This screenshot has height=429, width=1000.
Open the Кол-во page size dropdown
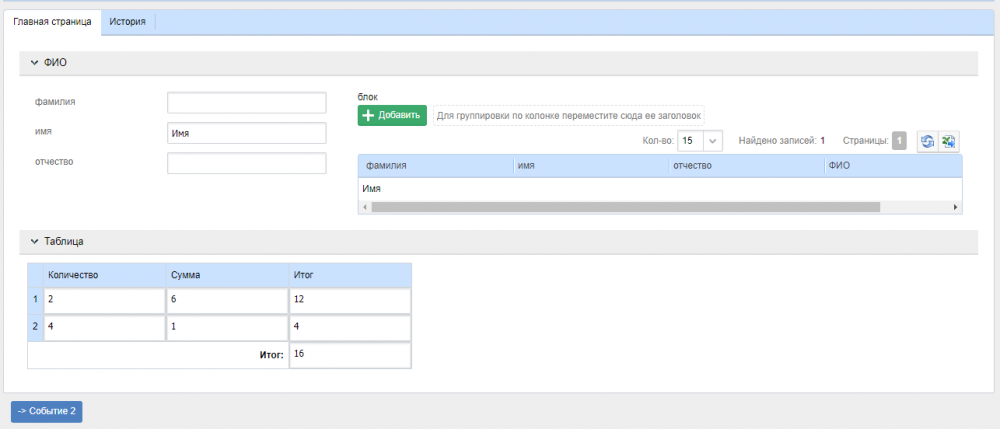(x=714, y=141)
